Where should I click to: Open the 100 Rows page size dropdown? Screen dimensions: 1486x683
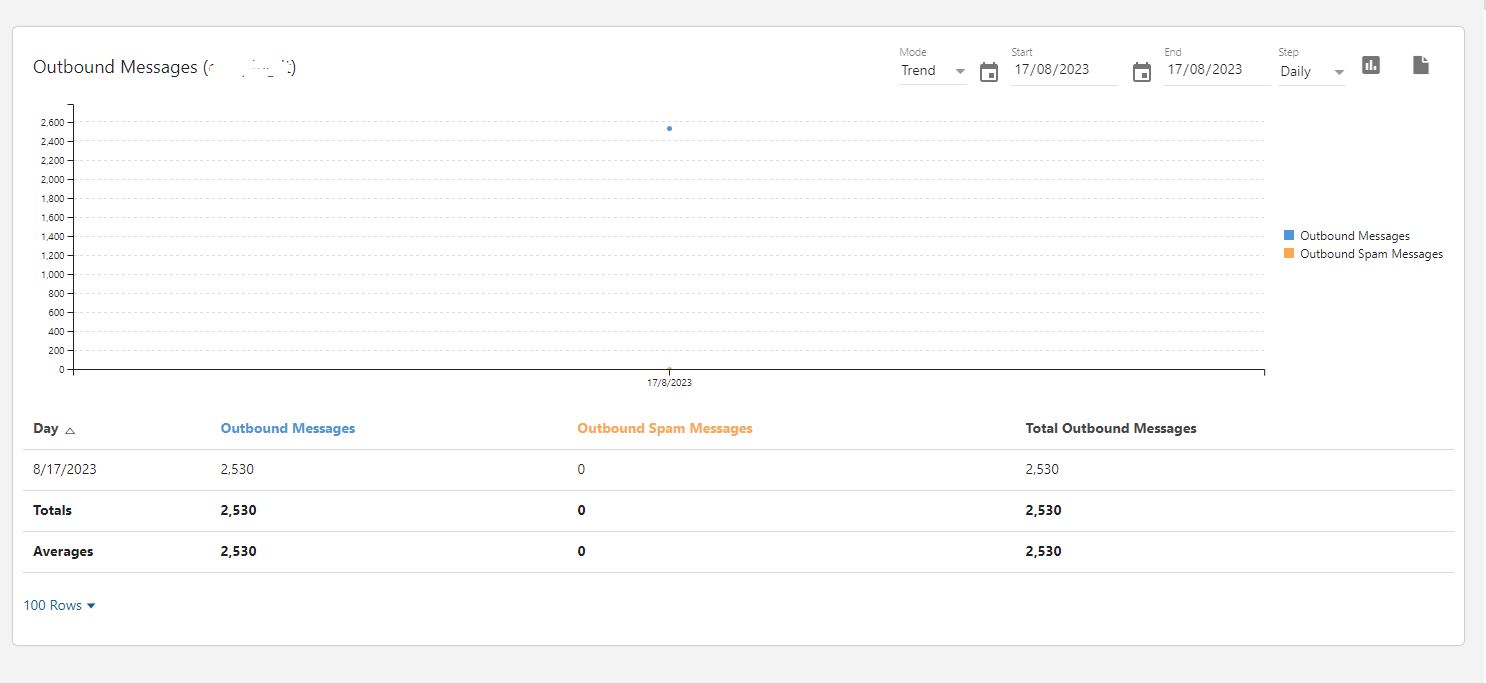pos(60,605)
